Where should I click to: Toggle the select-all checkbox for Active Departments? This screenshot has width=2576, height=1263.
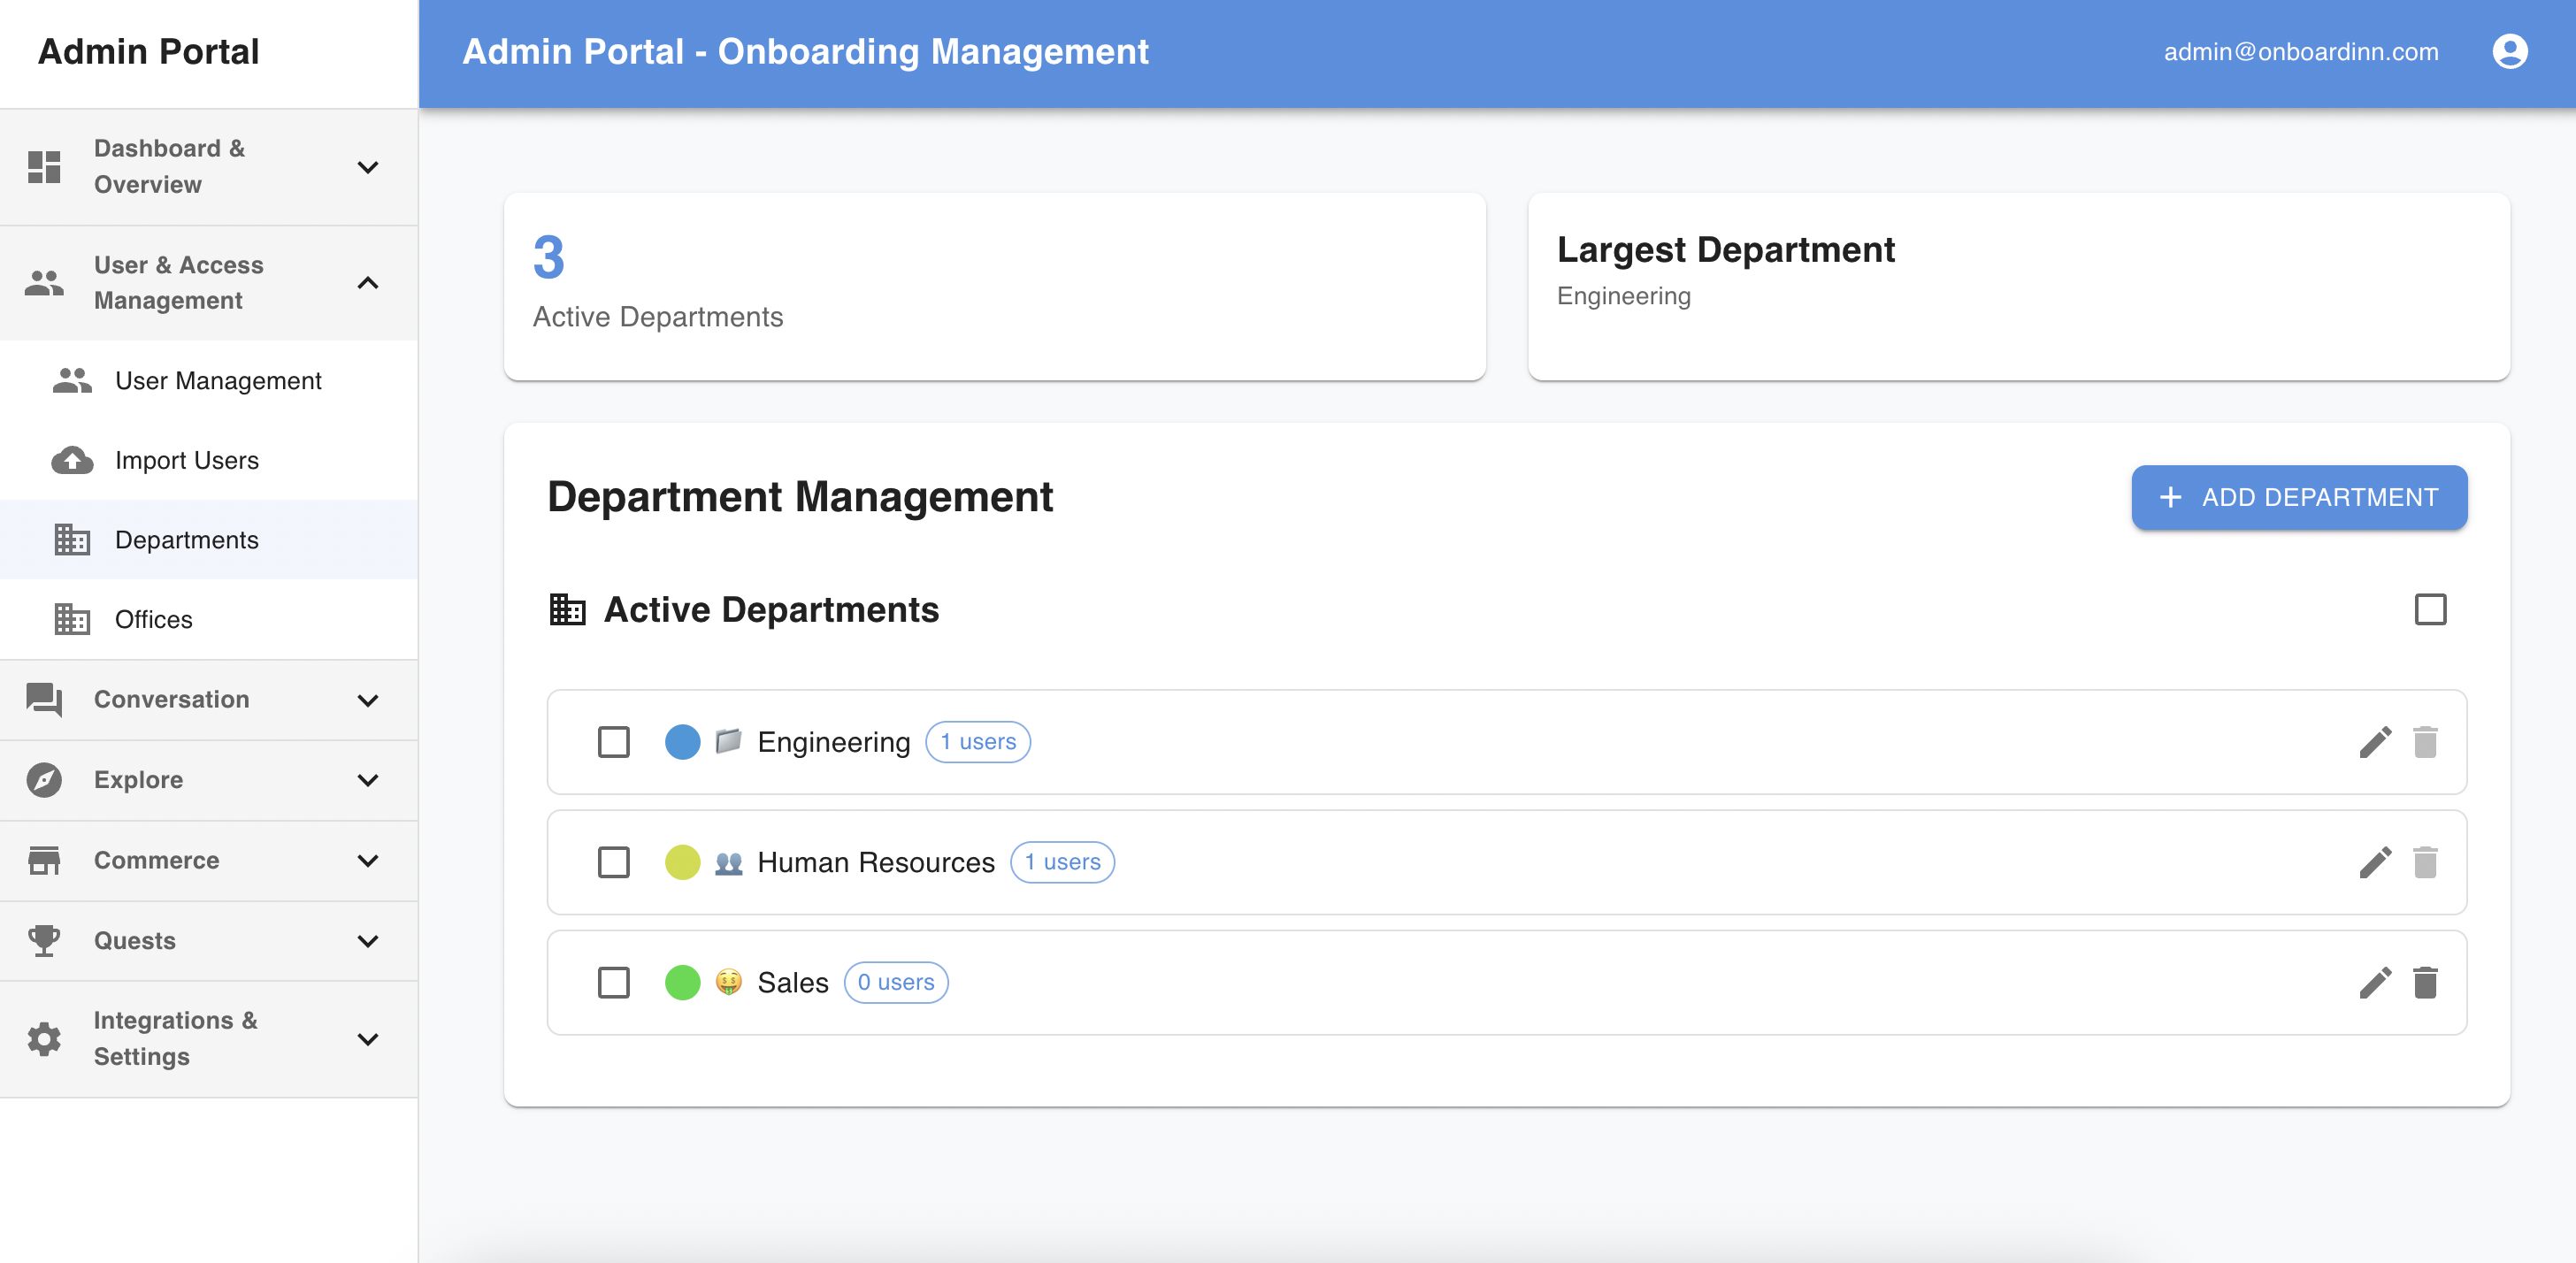2432,609
